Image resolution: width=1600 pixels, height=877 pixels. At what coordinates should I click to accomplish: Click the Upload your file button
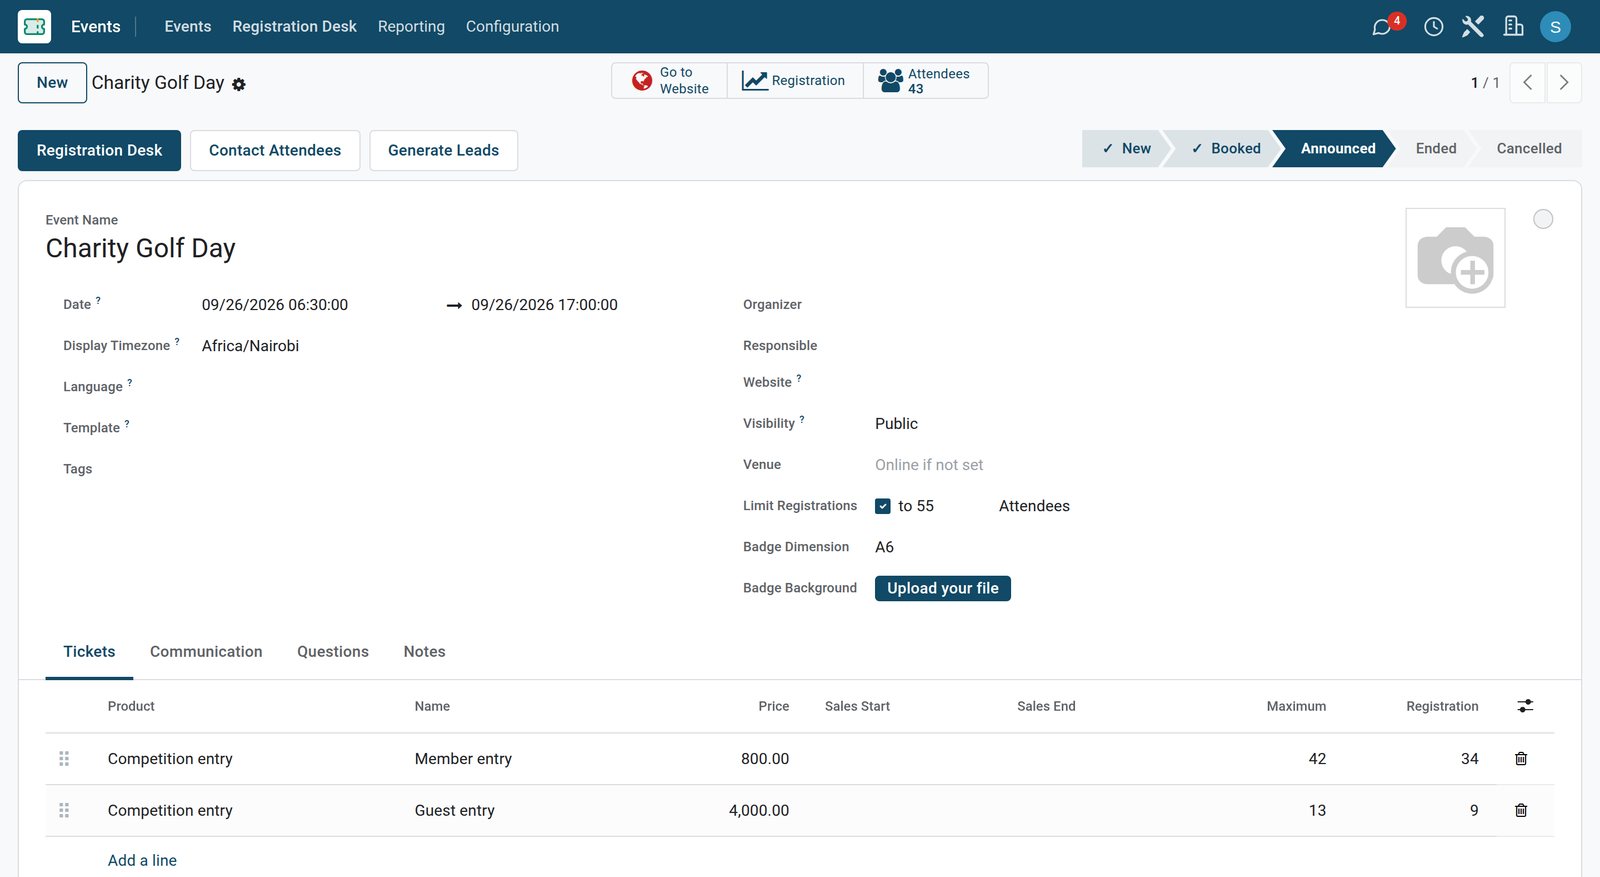click(x=943, y=588)
